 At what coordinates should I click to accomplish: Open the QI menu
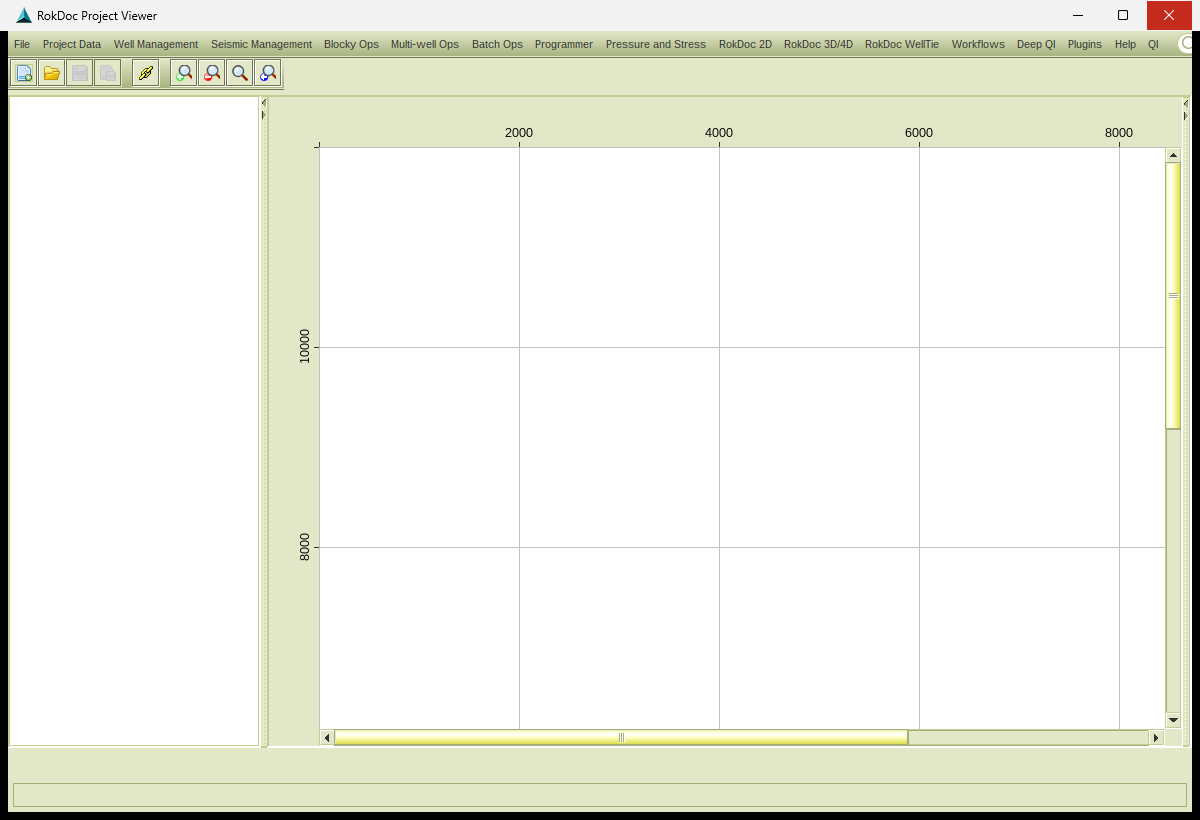click(1153, 44)
